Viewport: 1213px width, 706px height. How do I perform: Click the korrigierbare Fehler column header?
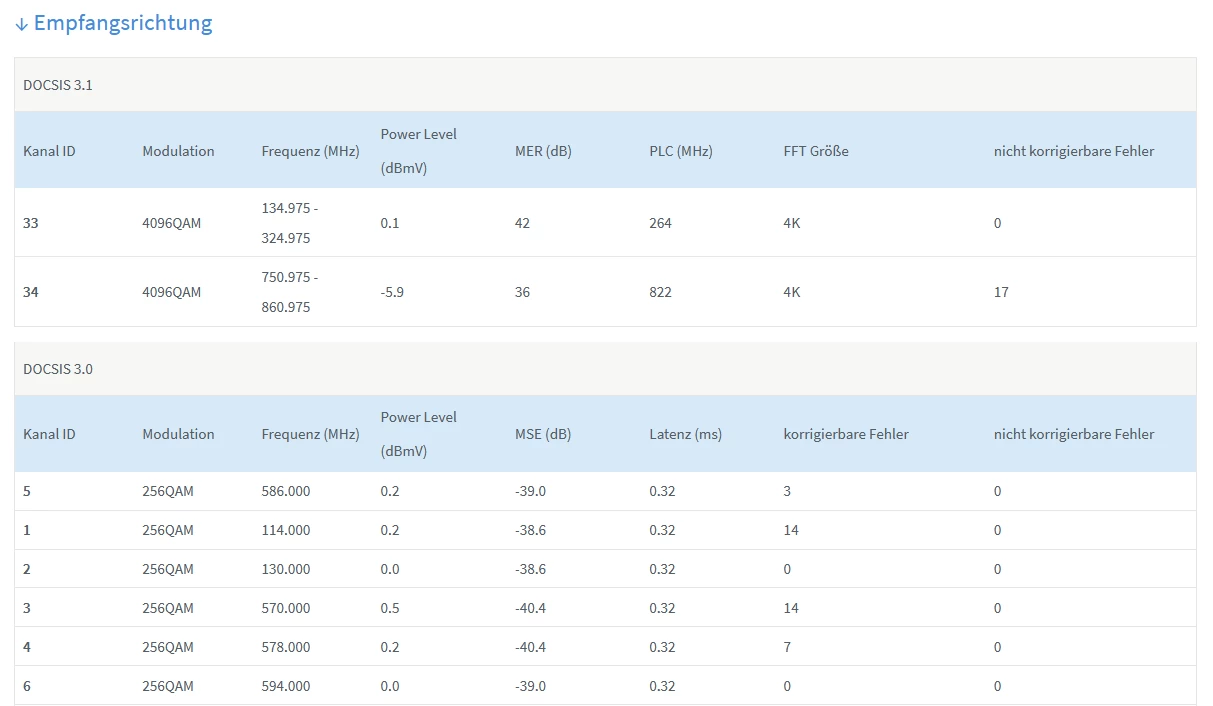(x=846, y=434)
